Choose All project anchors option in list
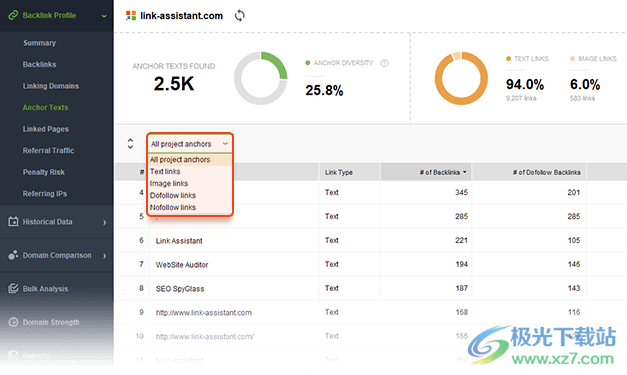The height and width of the screenshot is (375, 627). (x=190, y=160)
